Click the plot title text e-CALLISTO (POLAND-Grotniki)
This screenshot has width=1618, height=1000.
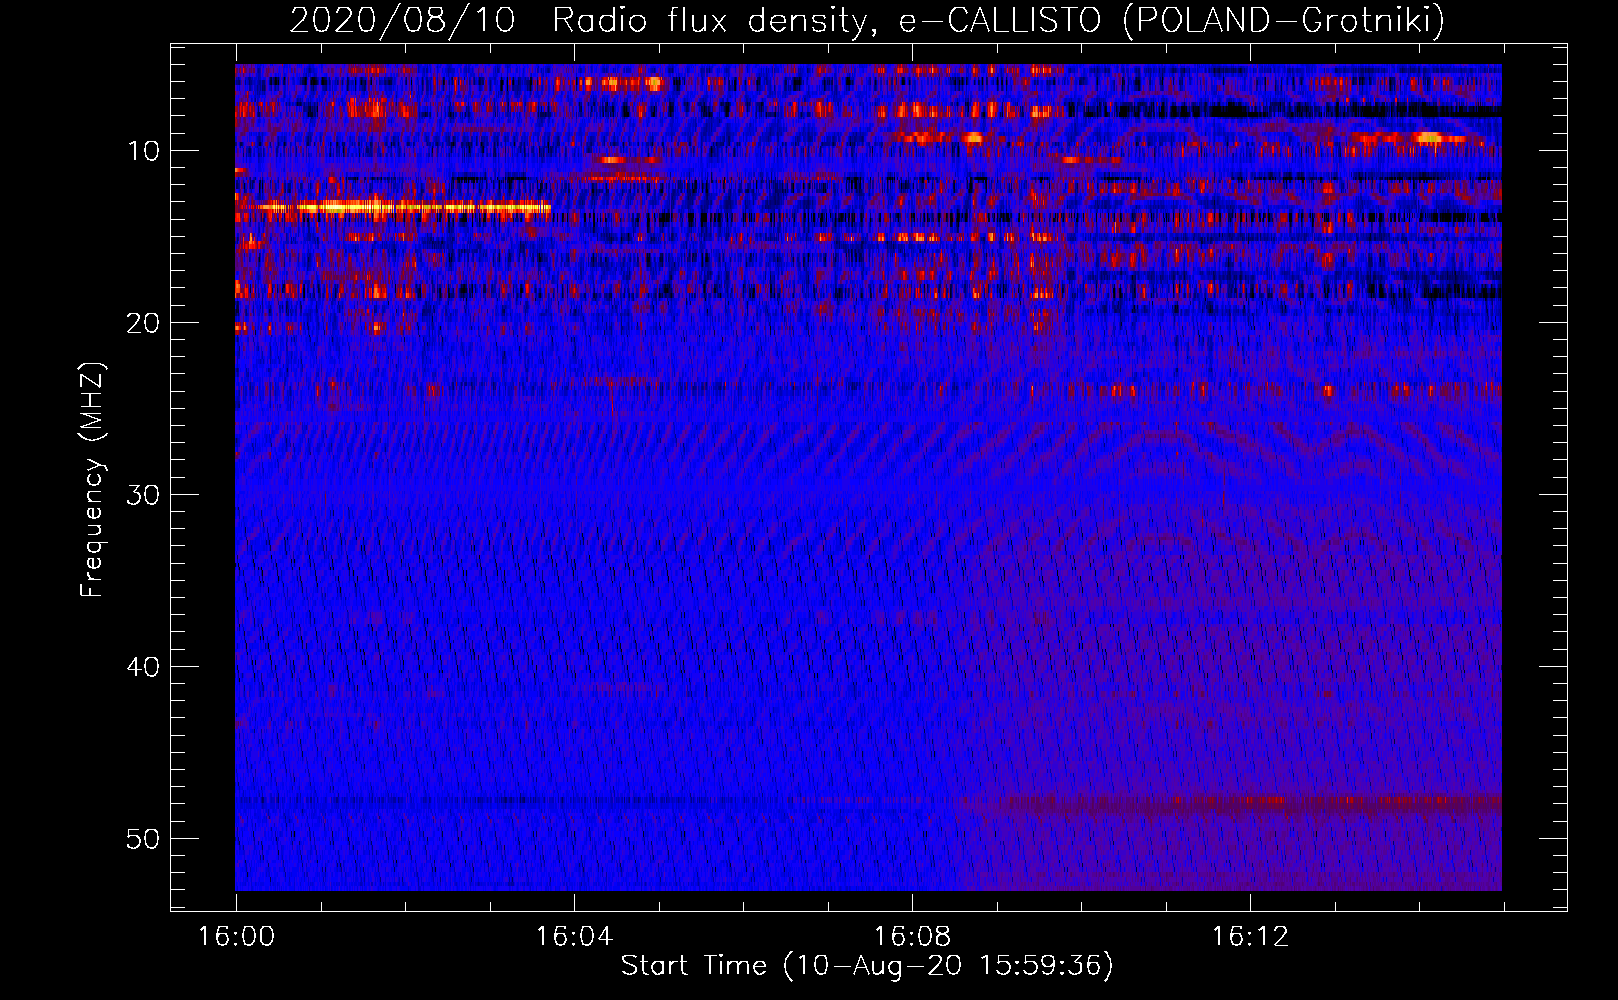pos(1170,20)
